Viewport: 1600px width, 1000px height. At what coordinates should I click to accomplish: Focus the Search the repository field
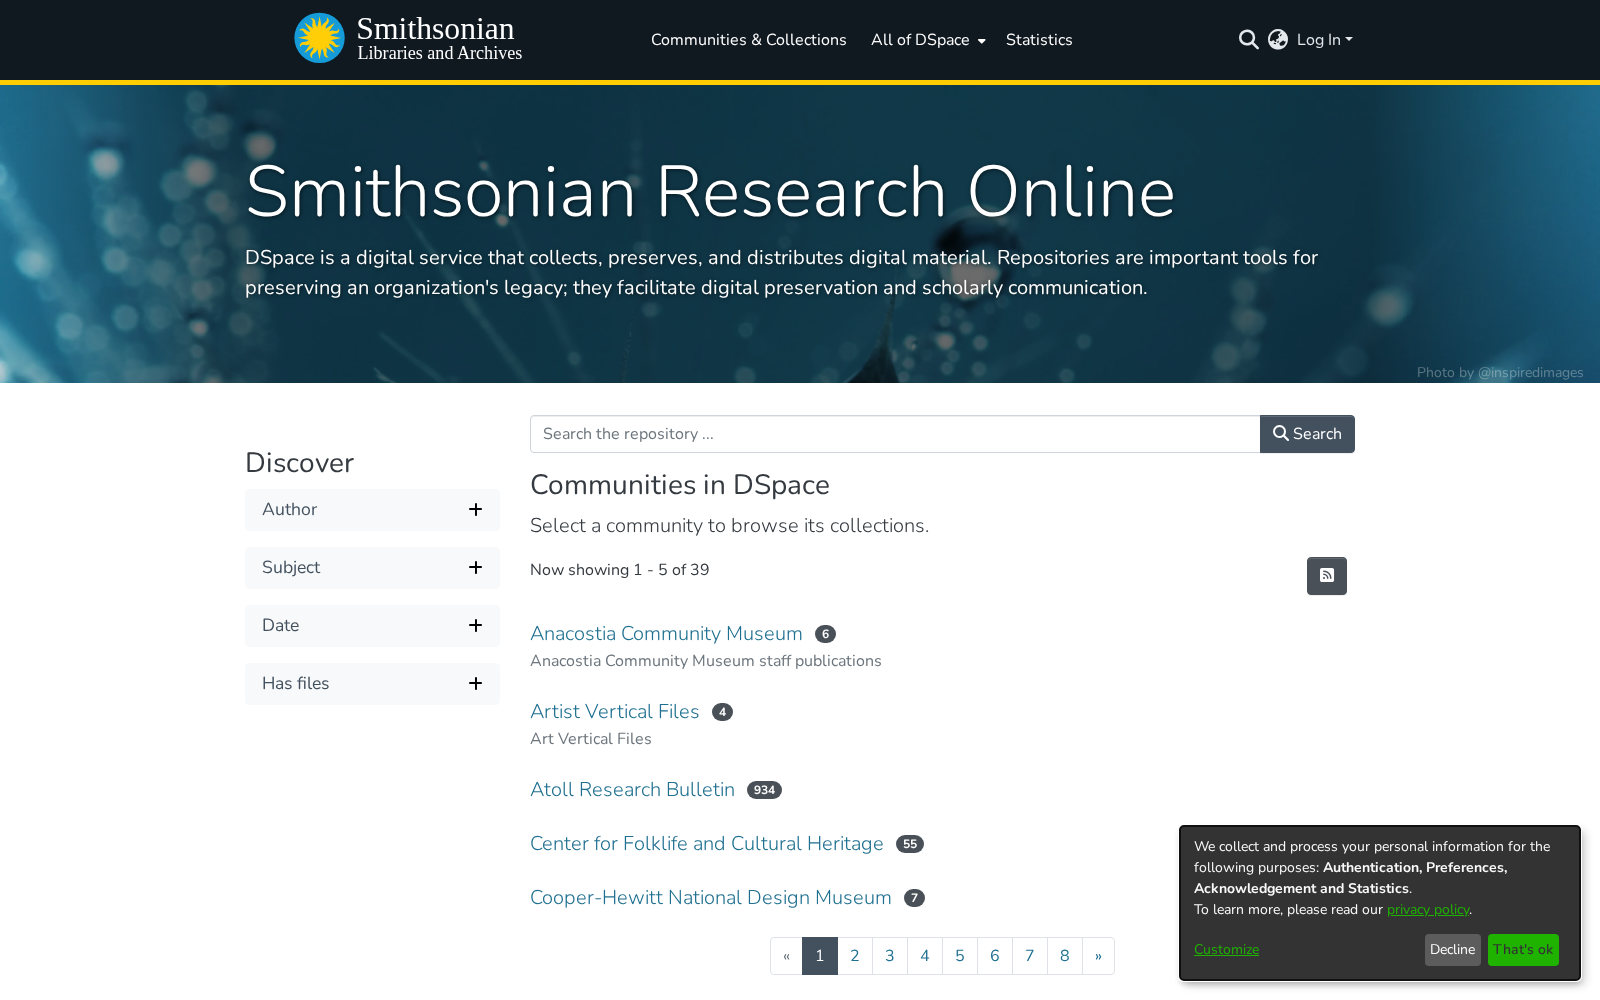(x=895, y=434)
